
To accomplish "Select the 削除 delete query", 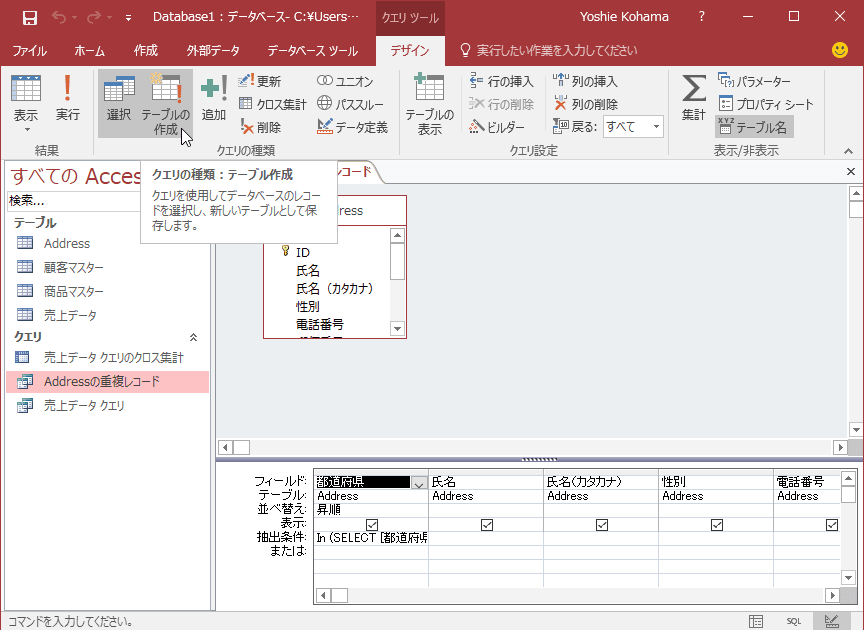I will (261, 127).
